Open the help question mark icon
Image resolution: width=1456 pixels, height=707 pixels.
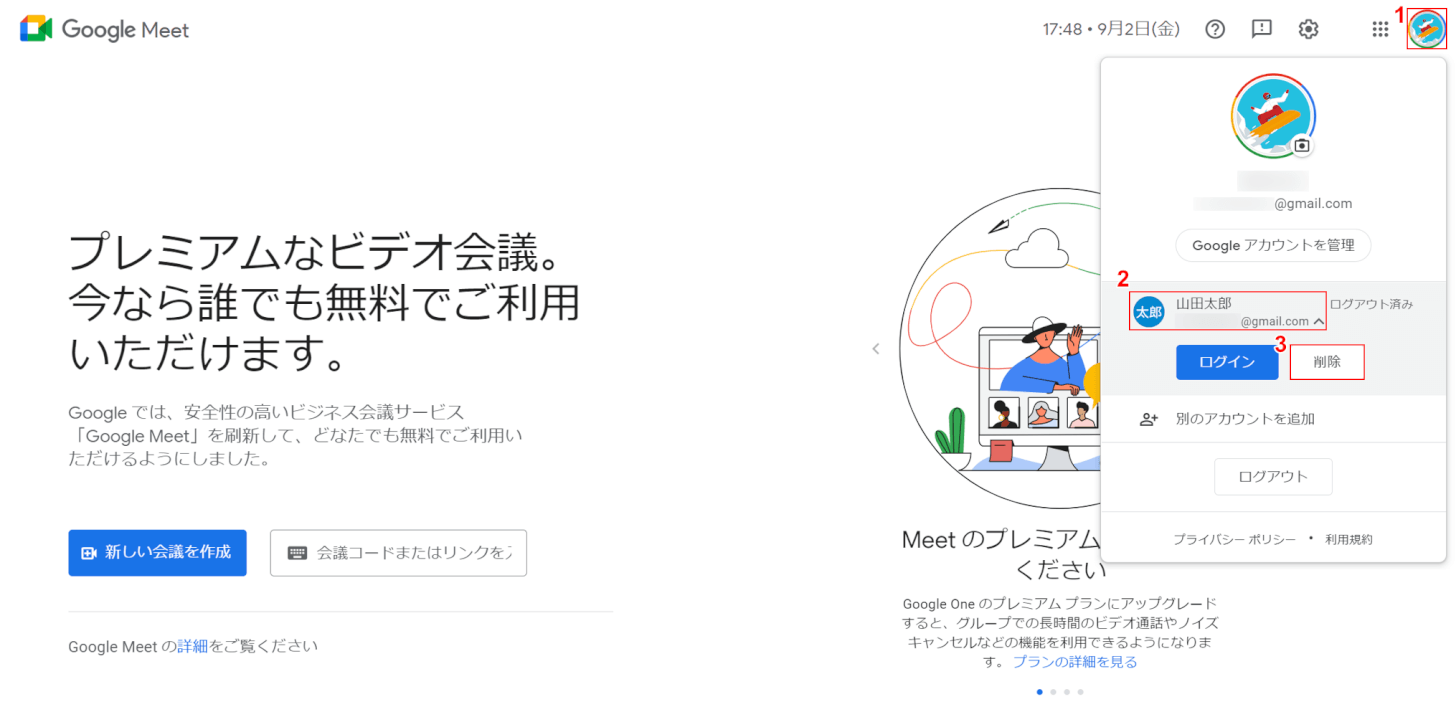pyautogui.click(x=1215, y=29)
